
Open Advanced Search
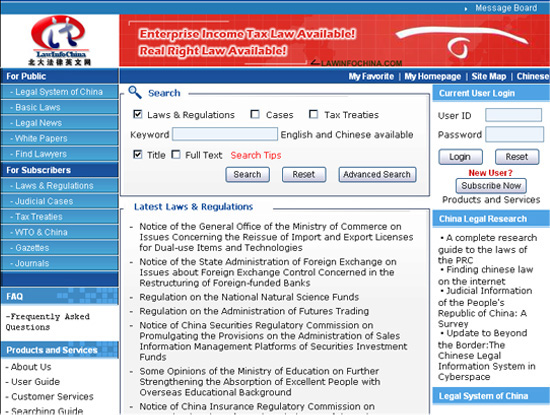[377, 174]
